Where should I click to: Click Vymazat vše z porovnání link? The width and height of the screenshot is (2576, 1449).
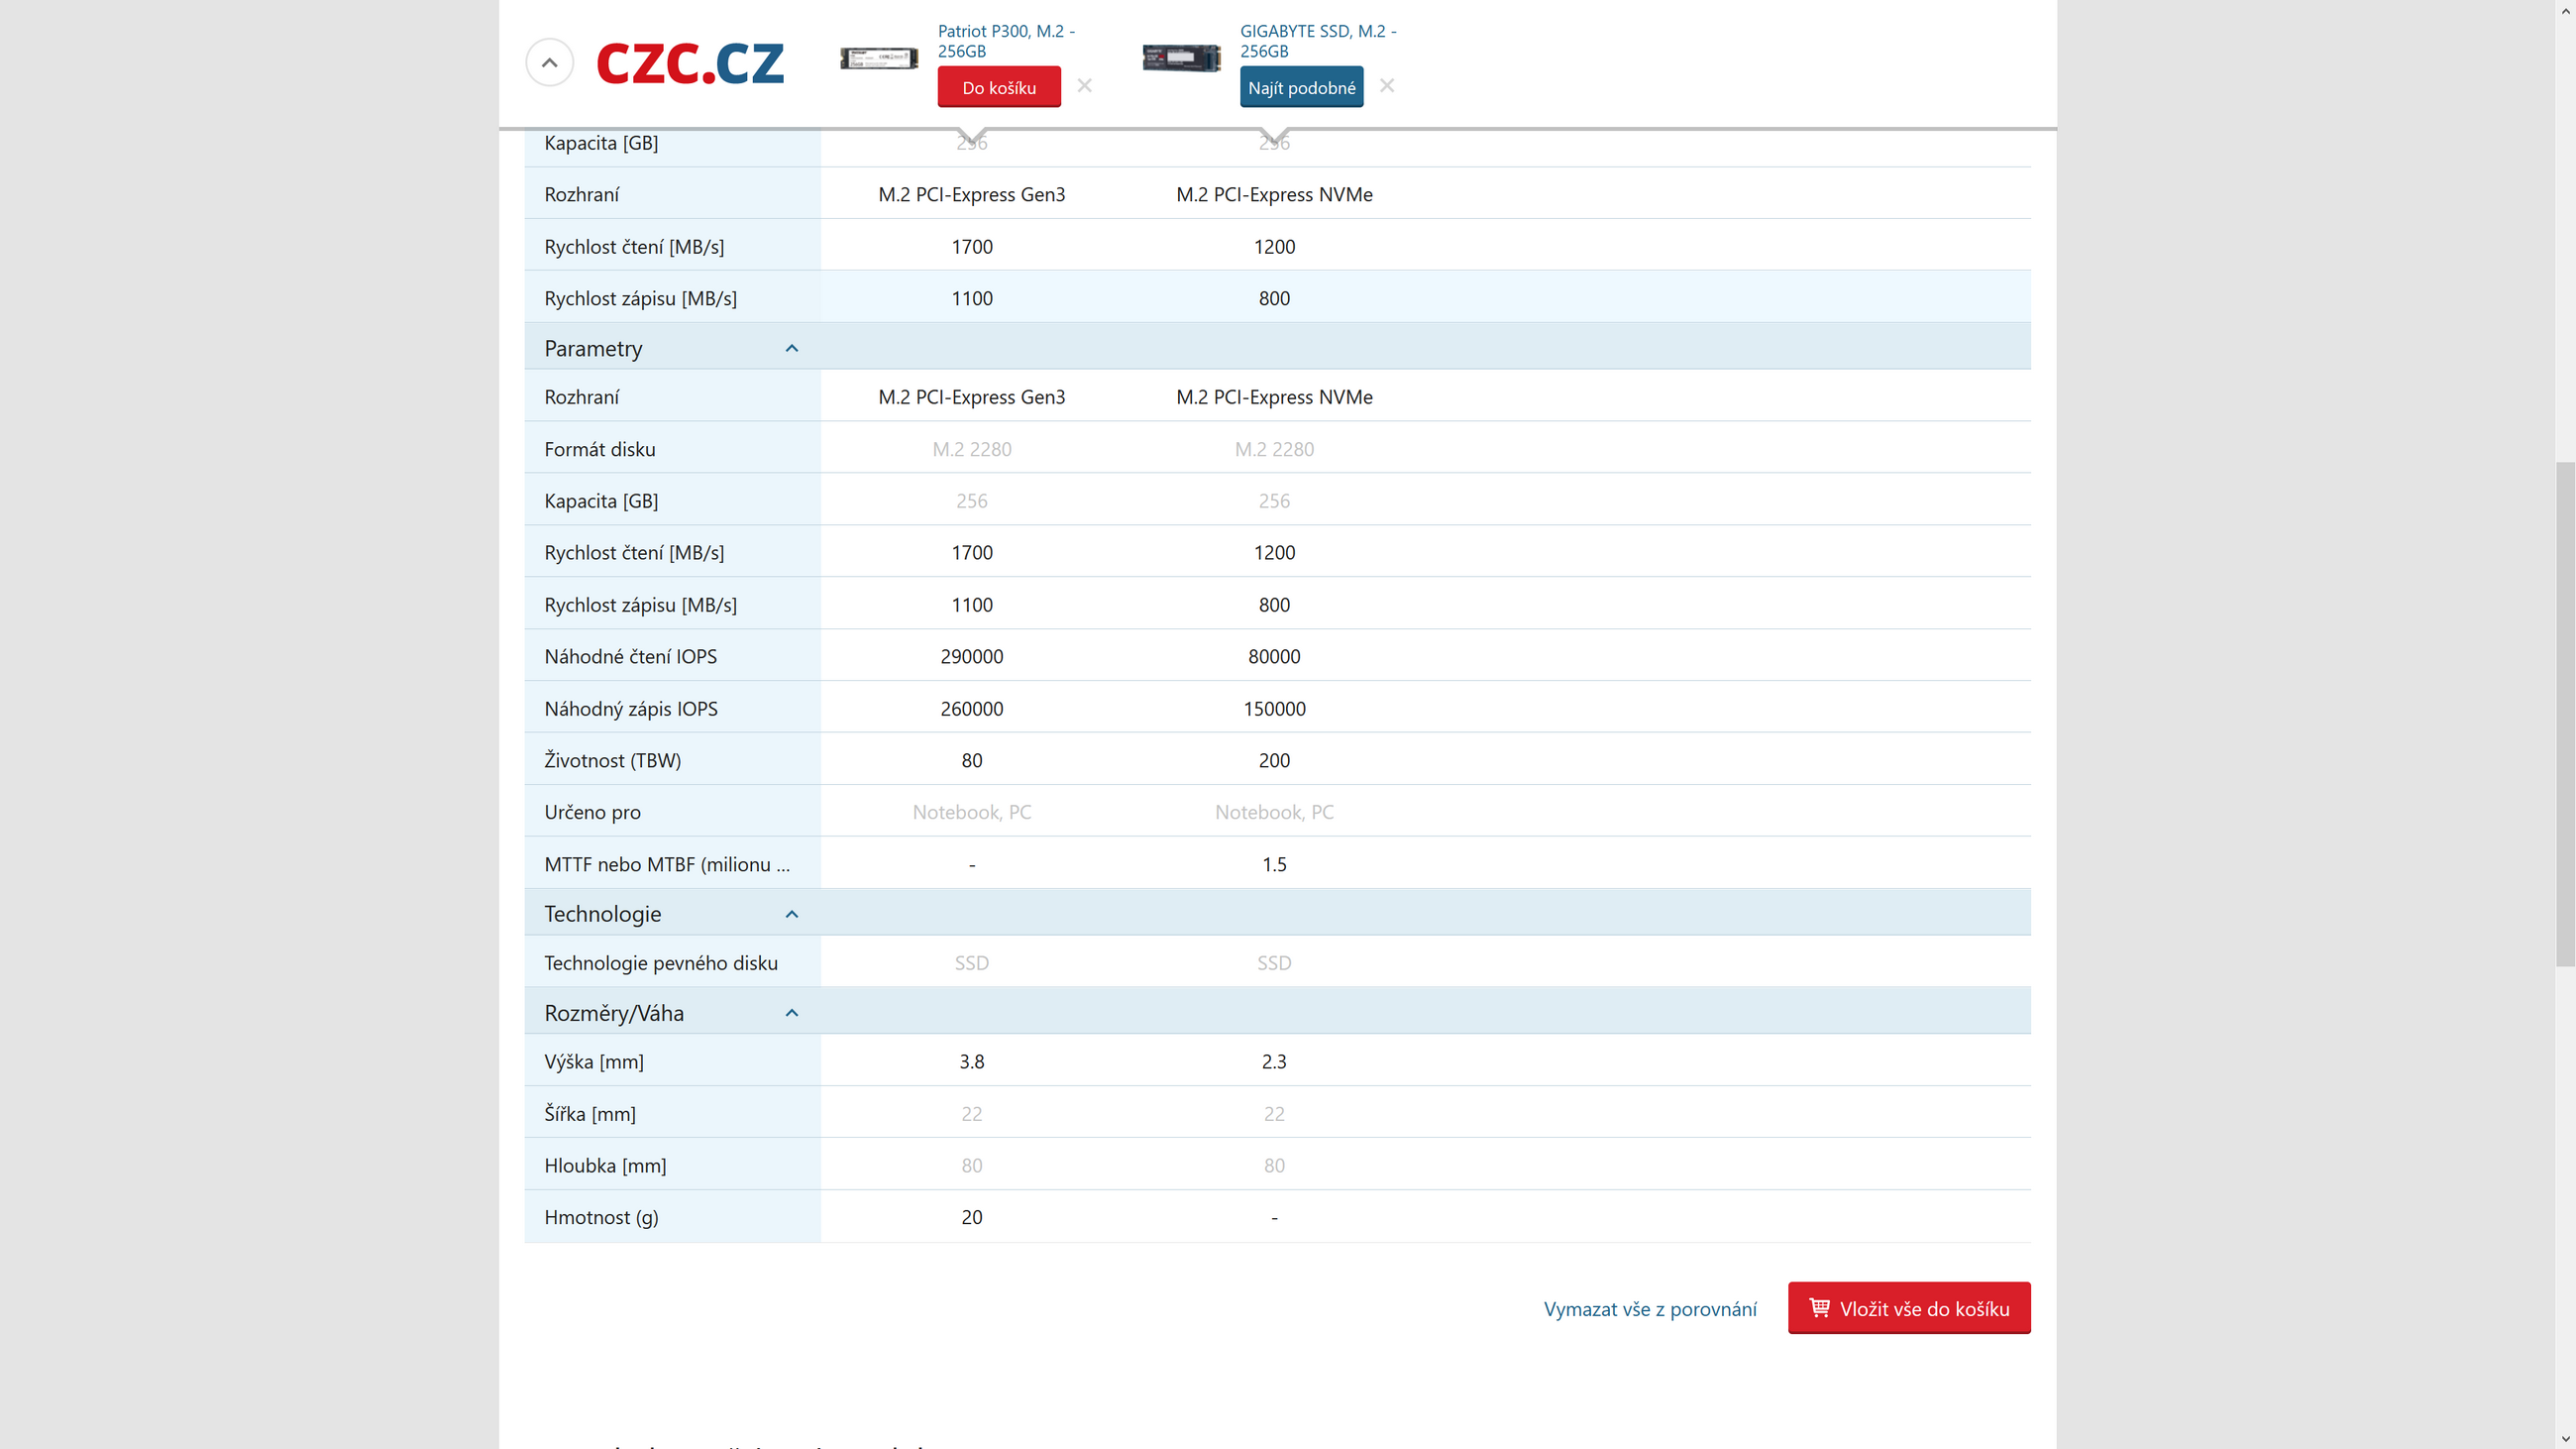[1649, 1309]
